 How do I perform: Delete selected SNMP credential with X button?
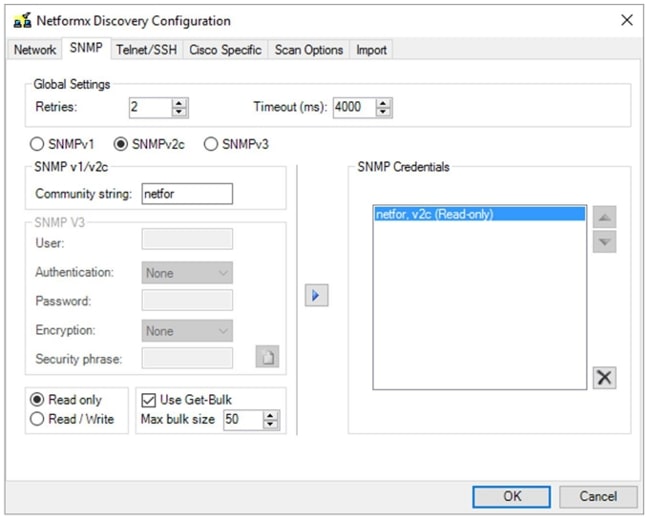[x=604, y=378]
